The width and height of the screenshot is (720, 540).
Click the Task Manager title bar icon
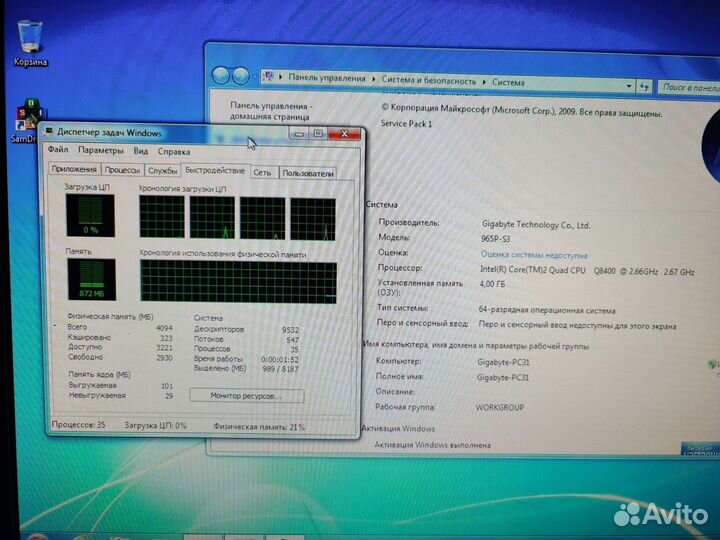tap(49, 132)
